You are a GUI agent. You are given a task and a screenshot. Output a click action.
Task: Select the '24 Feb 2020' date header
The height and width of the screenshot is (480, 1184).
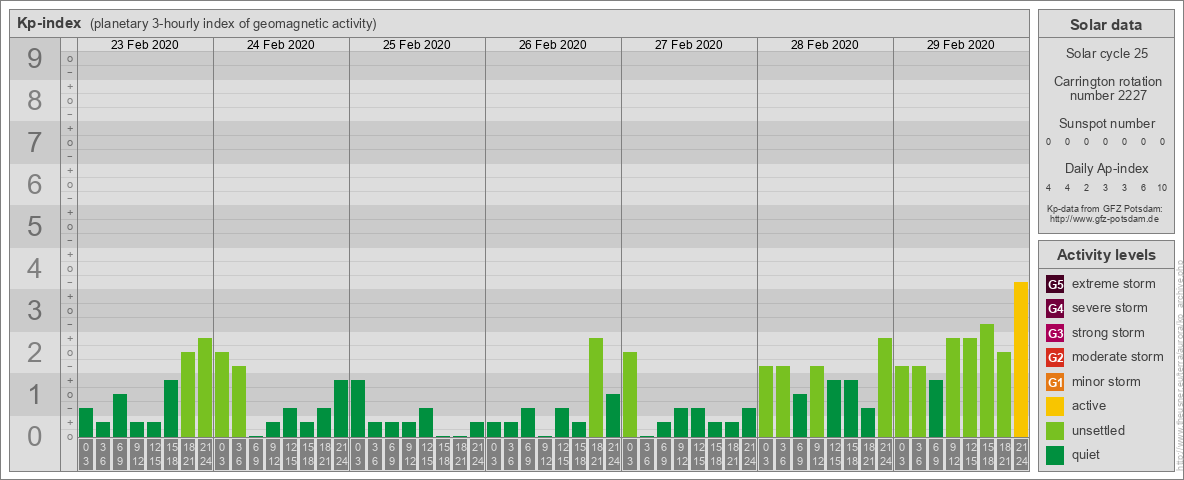tap(281, 45)
